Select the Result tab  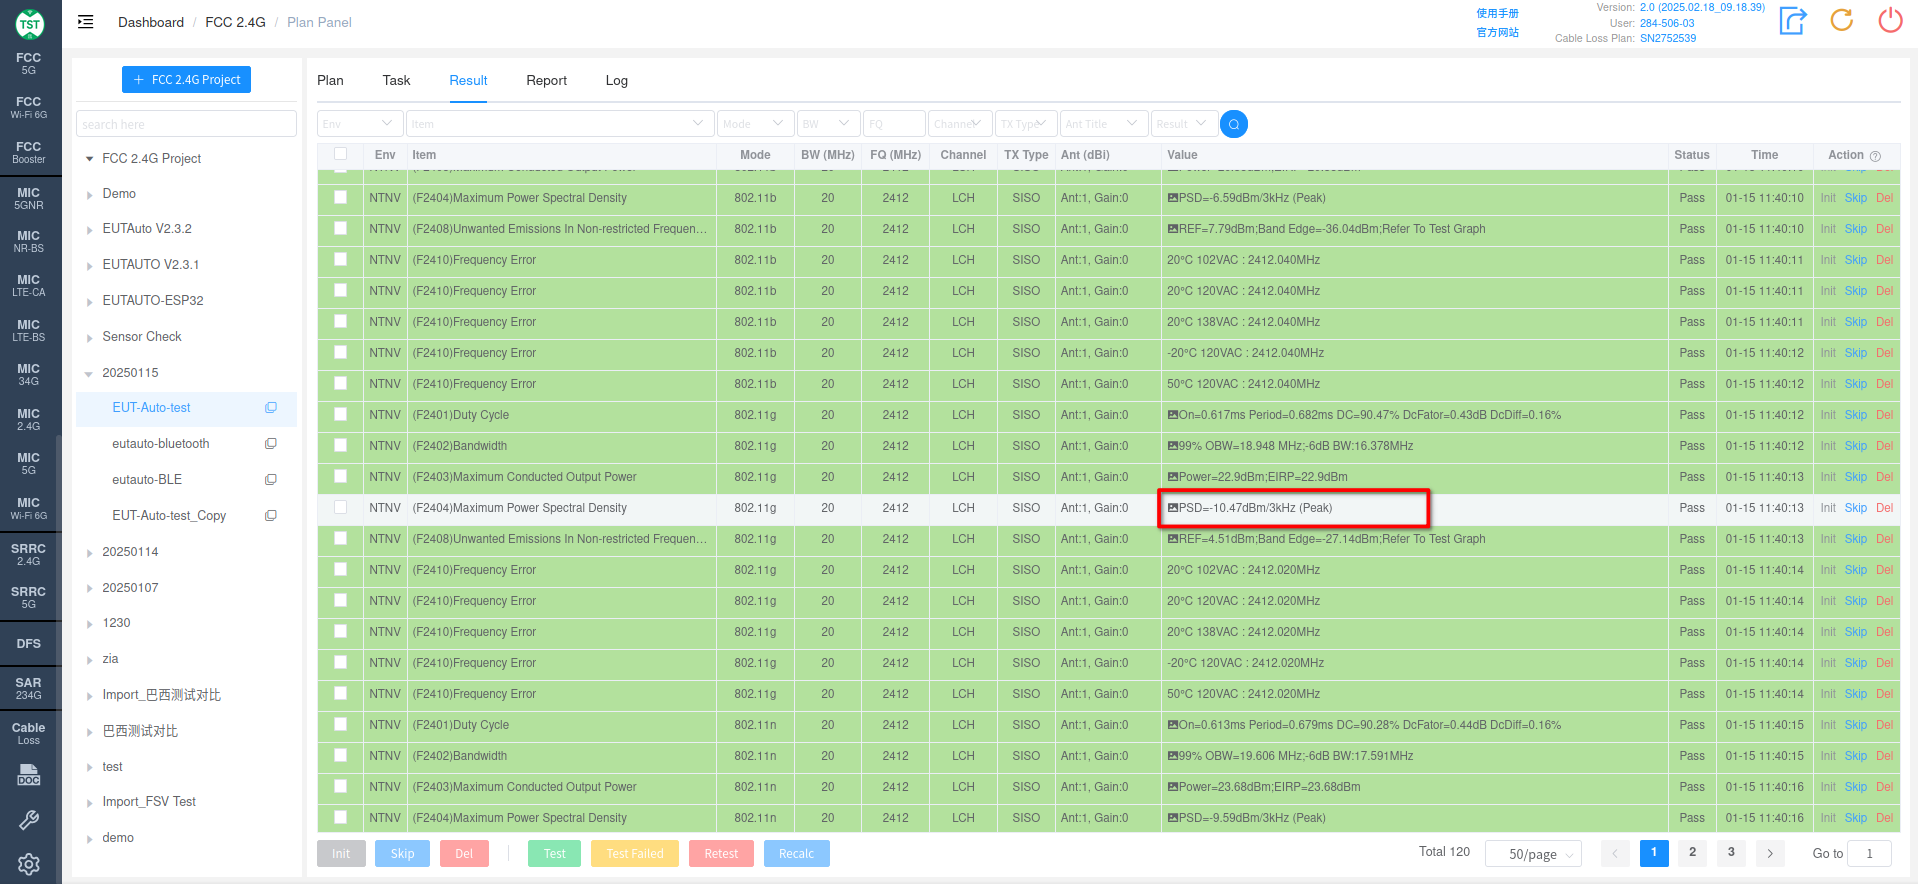click(x=468, y=80)
